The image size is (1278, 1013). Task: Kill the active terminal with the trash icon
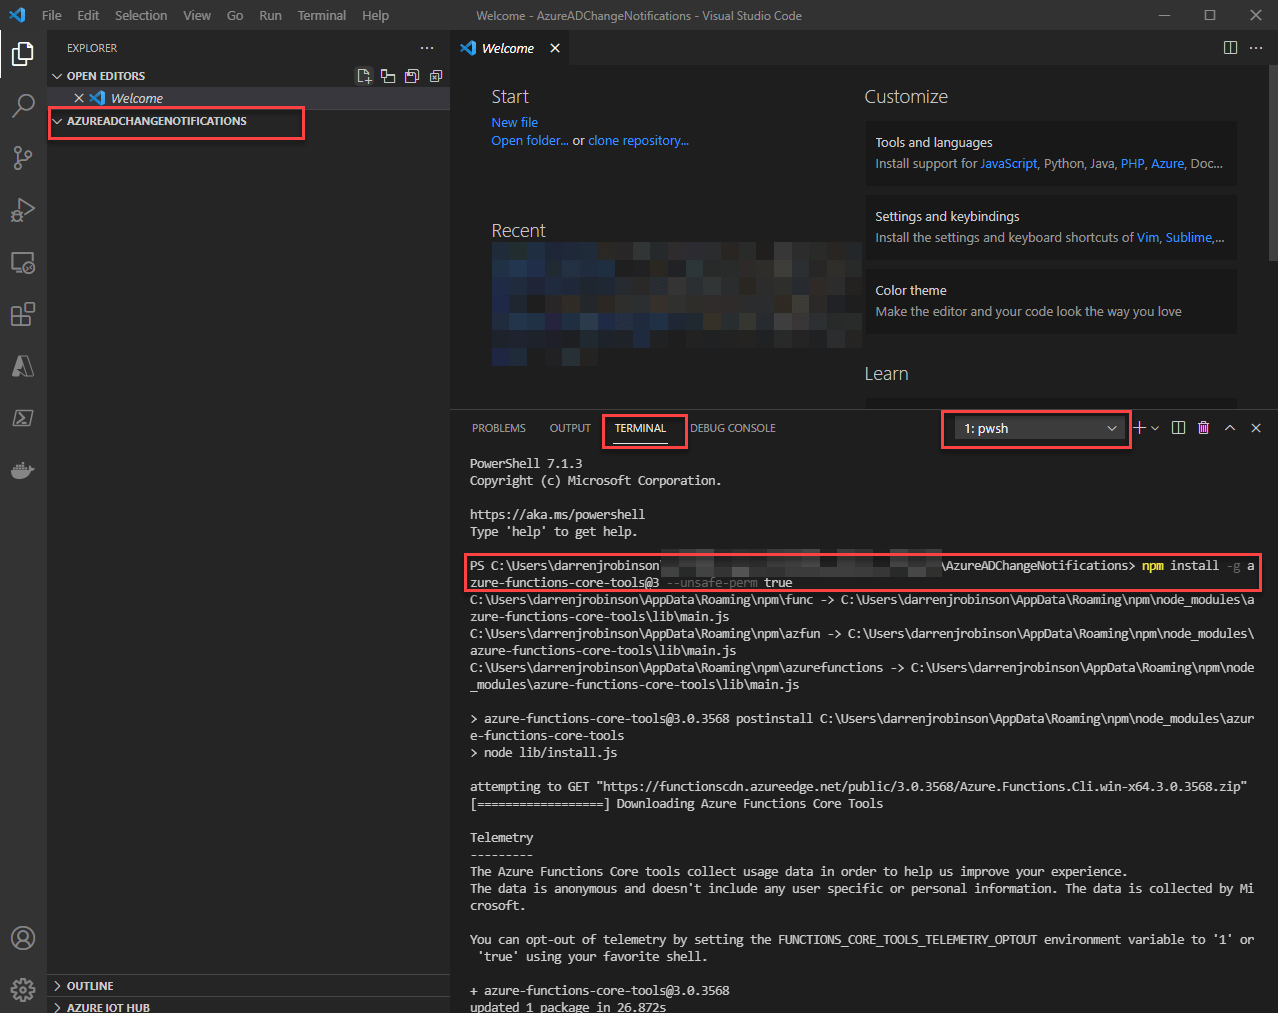tap(1203, 427)
